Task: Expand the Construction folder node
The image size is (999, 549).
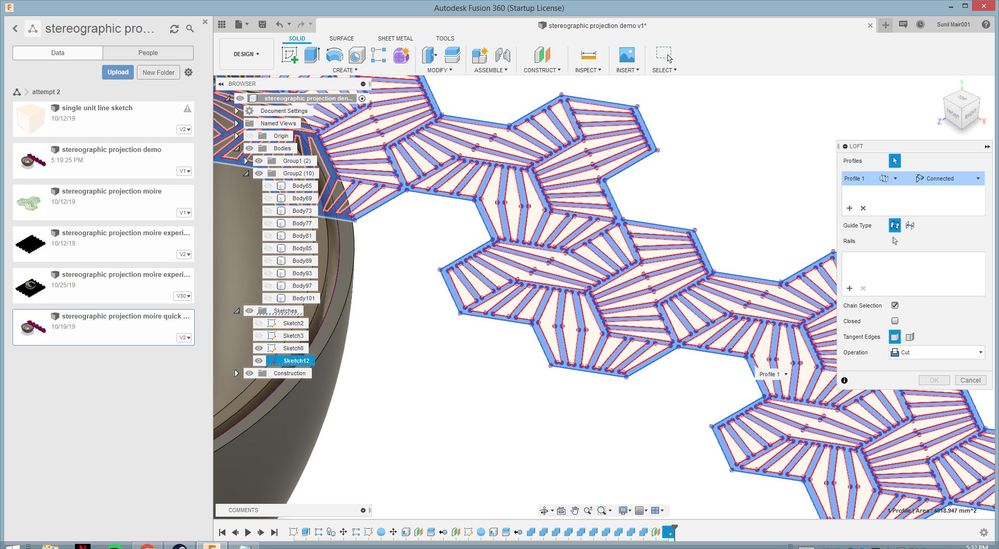Action: click(x=237, y=373)
